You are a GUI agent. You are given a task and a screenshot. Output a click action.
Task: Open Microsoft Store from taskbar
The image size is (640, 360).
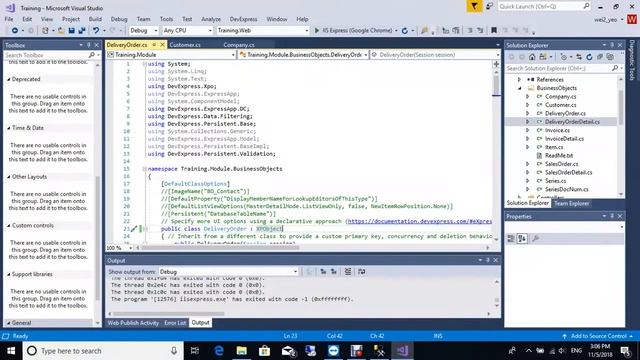(x=264, y=351)
